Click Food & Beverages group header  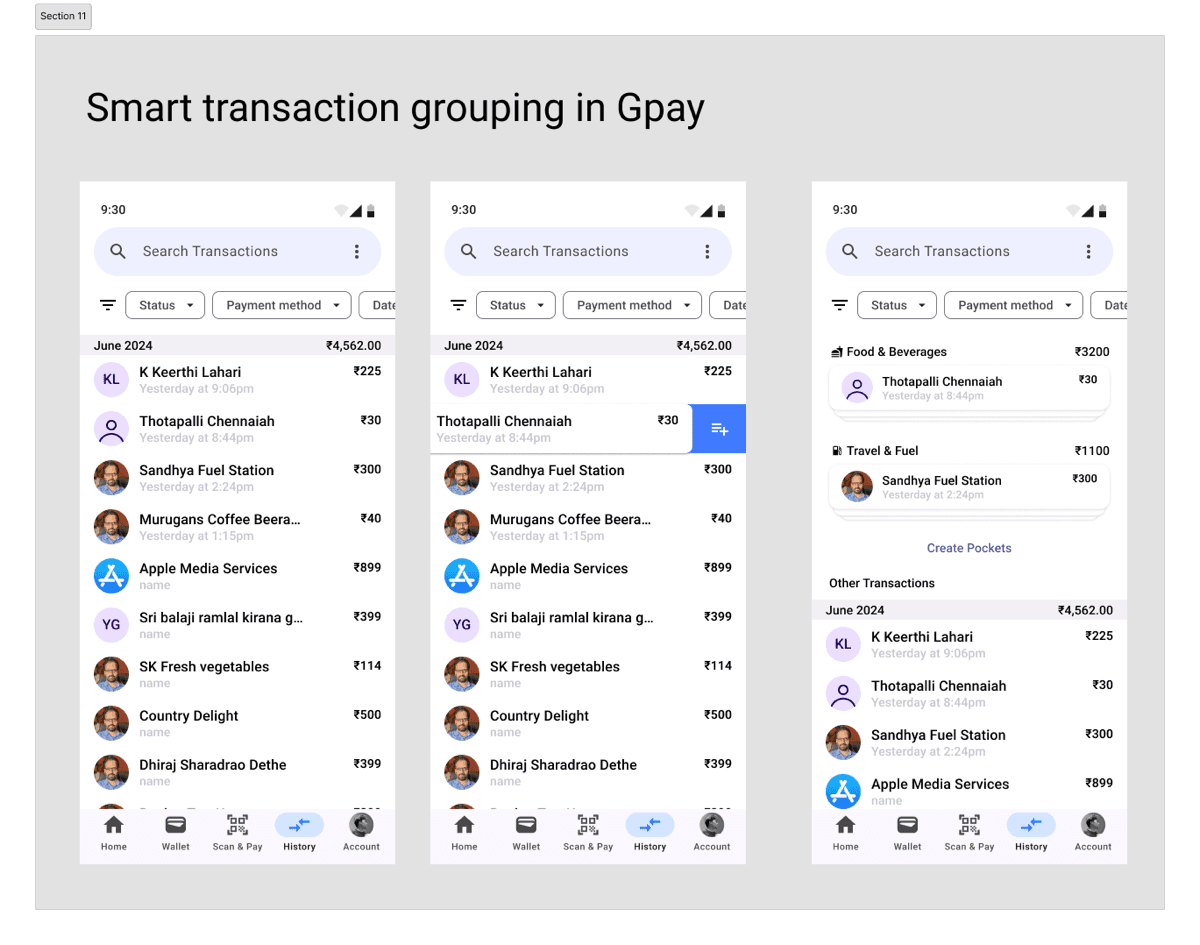coord(969,352)
